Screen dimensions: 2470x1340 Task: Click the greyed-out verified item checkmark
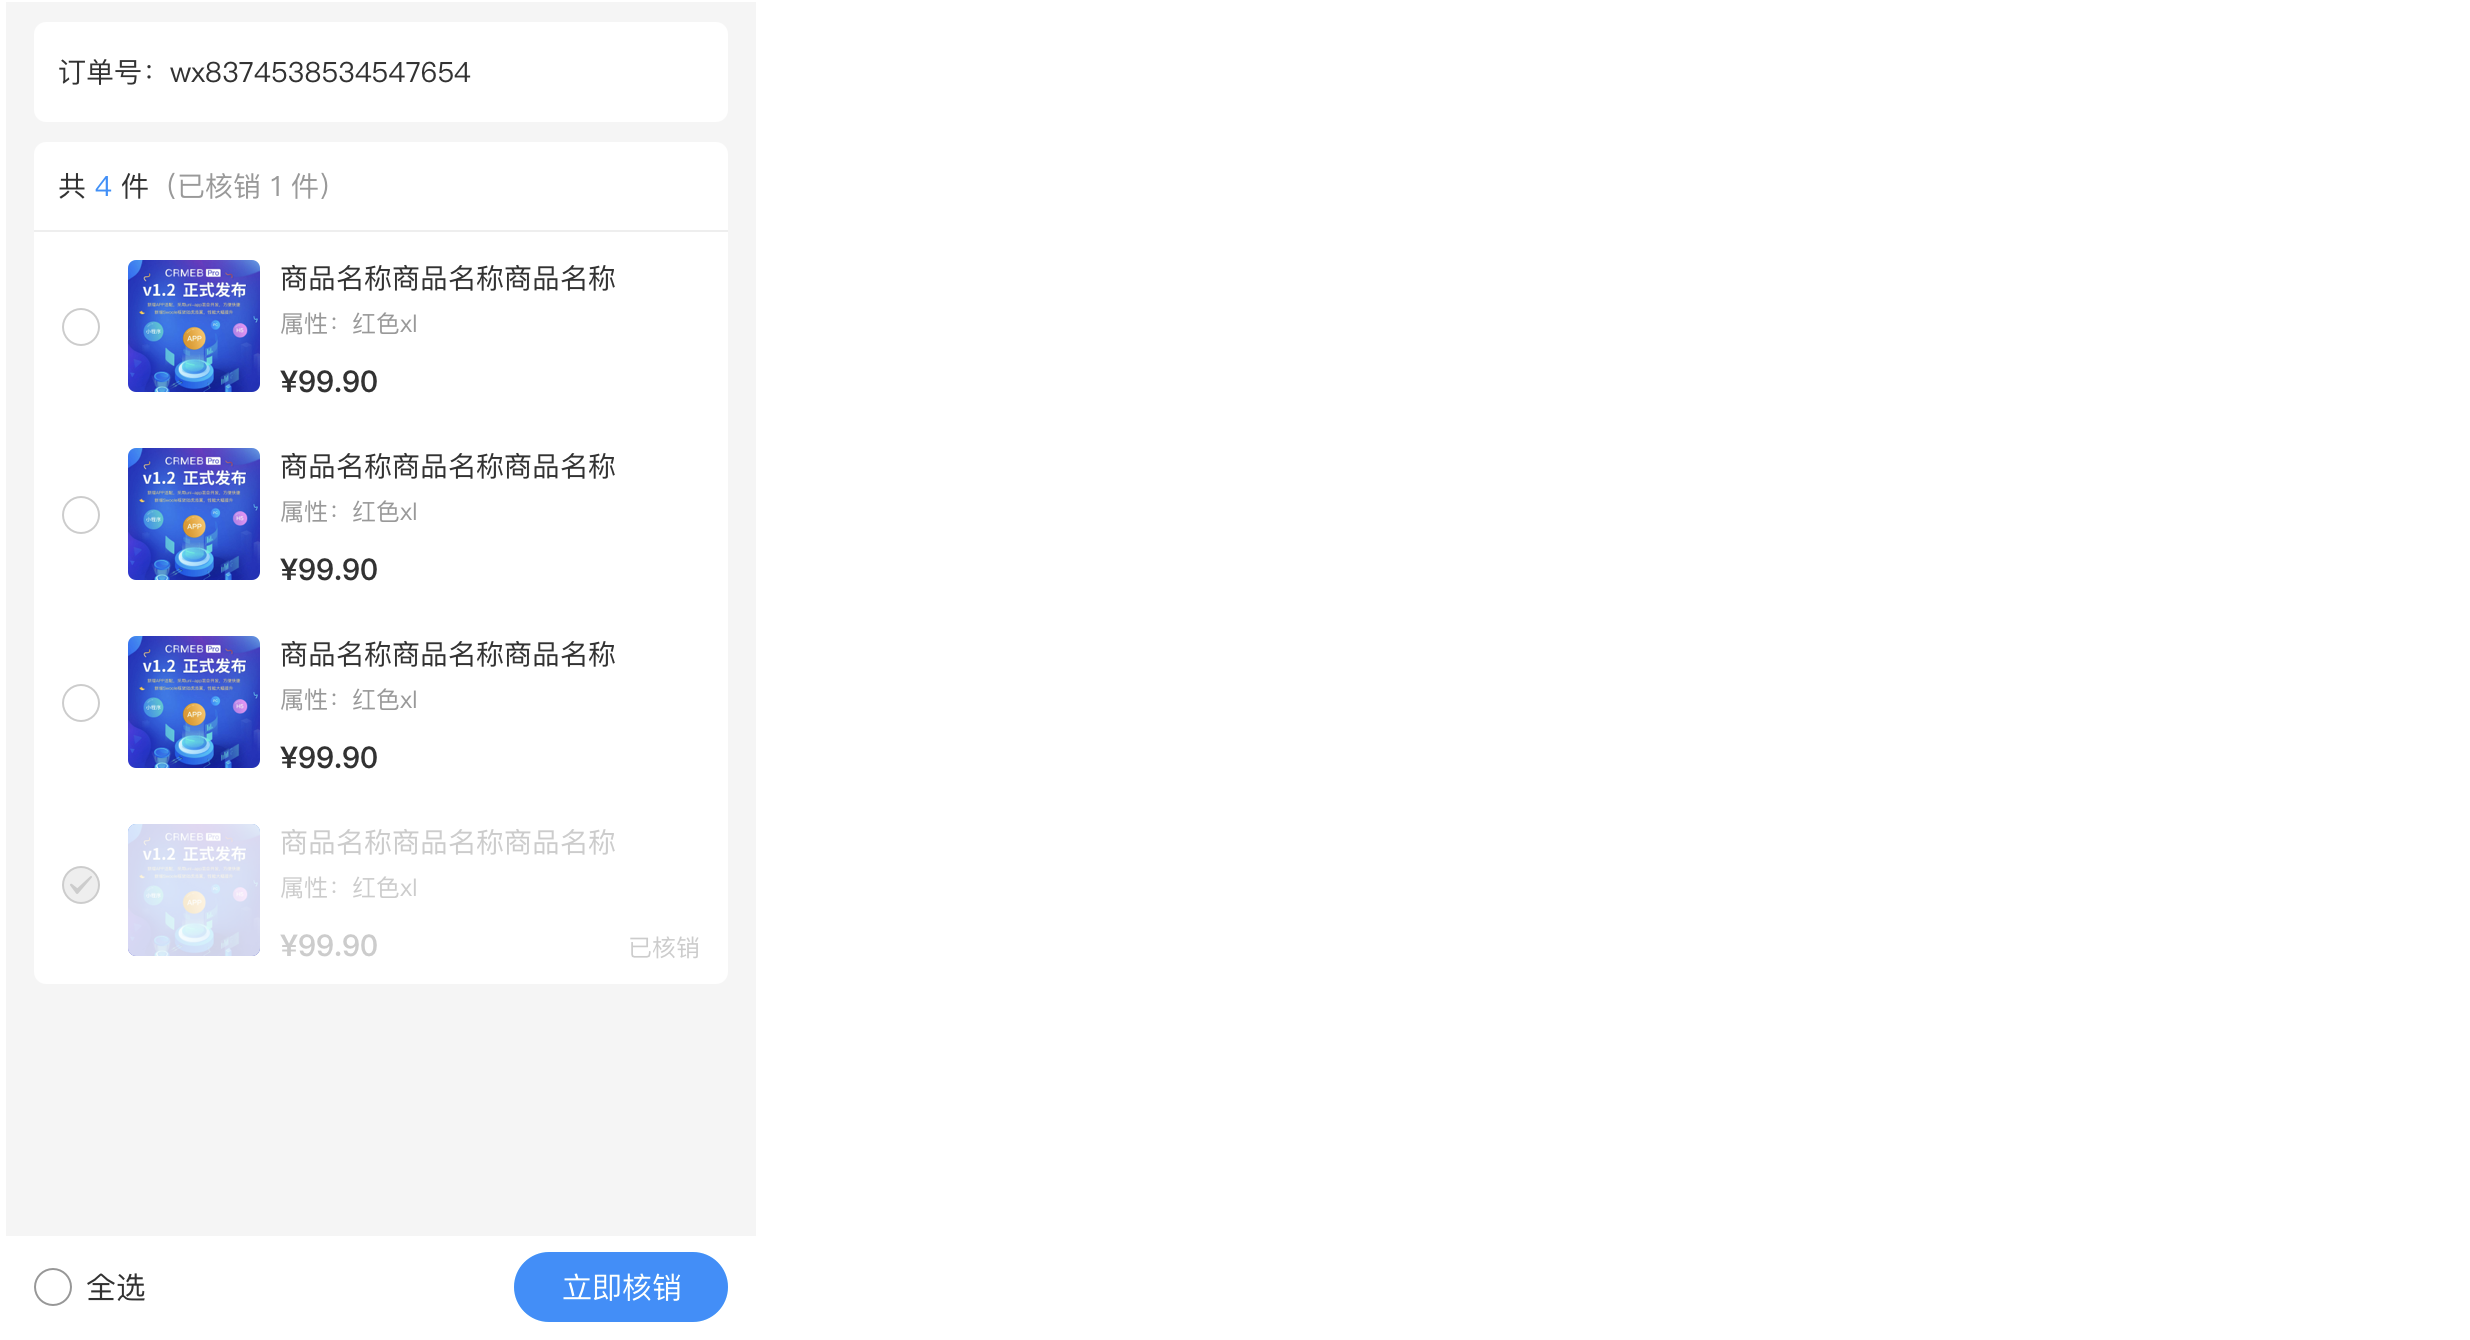pyautogui.click(x=81, y=885)
